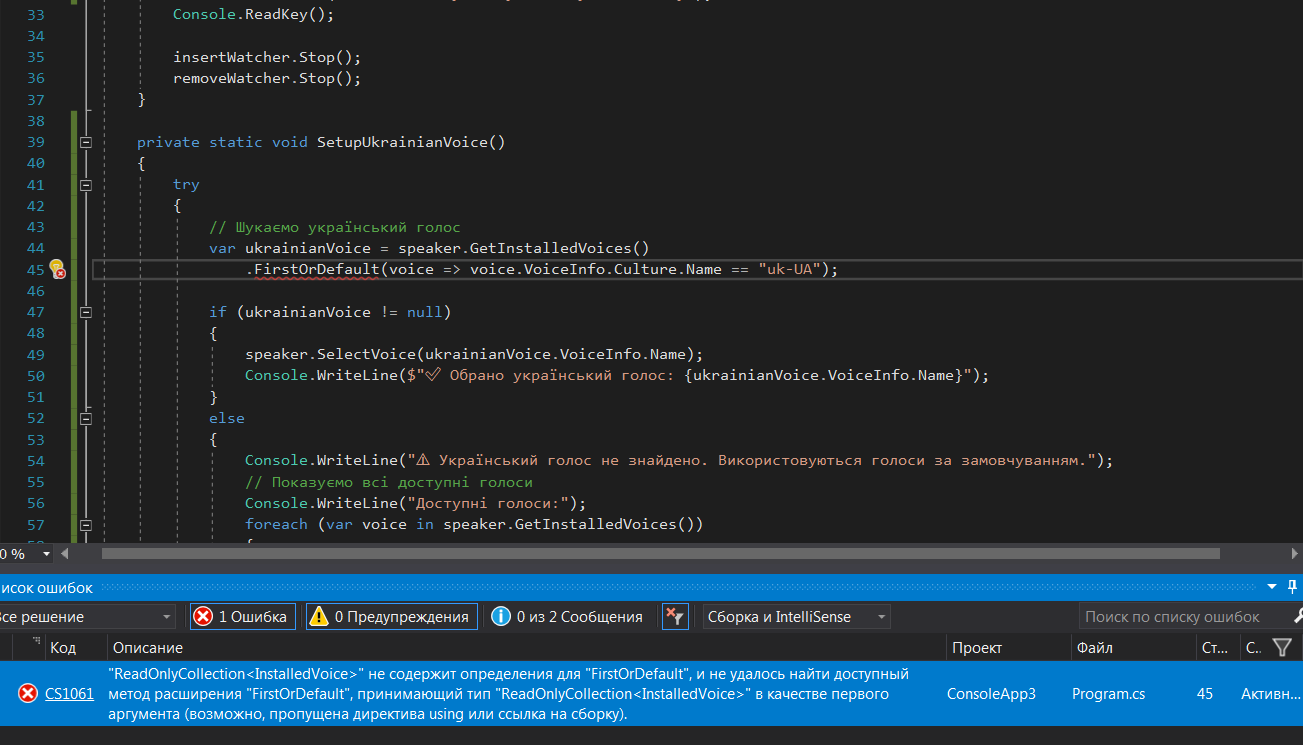Click the comment "// Шукаємо український голос"
The image size is (1303, 745).
click(335, 227)
